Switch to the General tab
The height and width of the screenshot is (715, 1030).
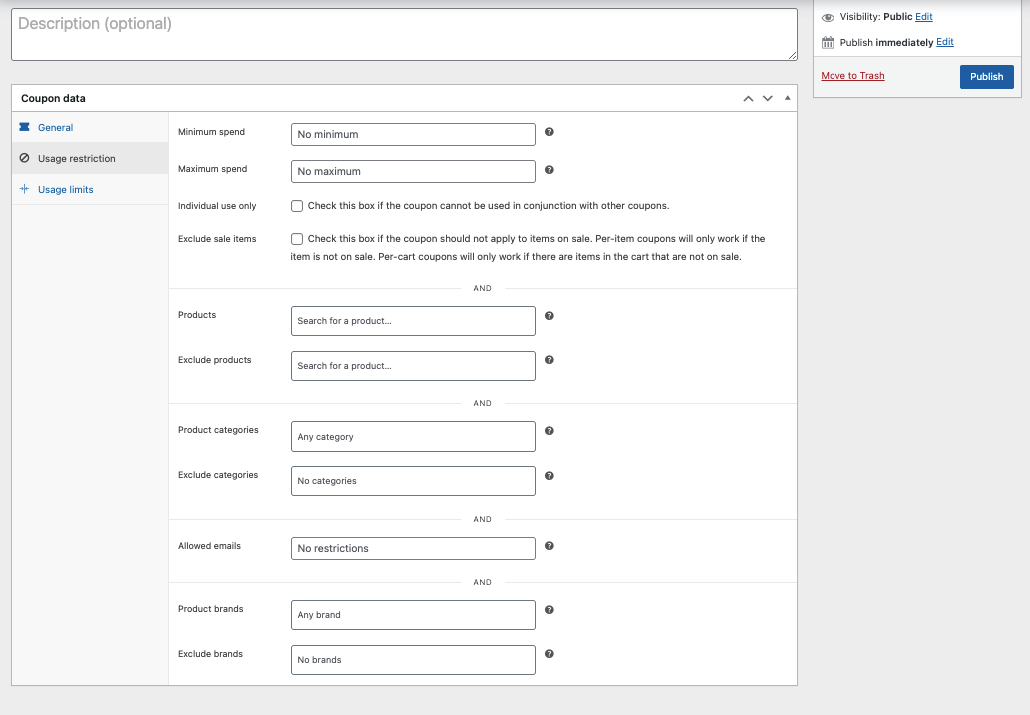[55, 128]
